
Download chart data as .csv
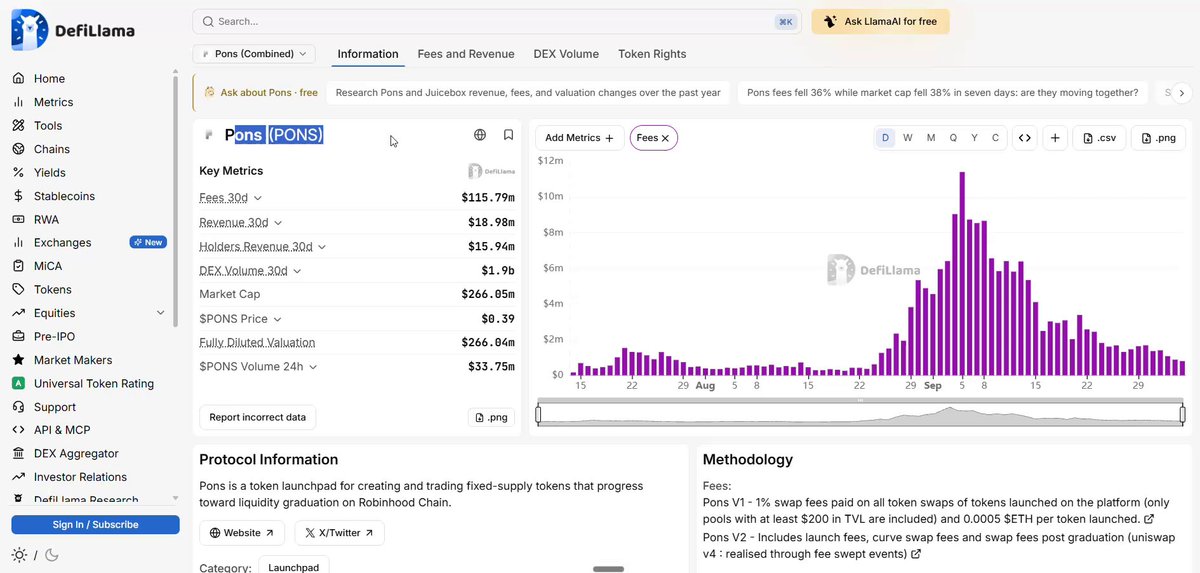tap(1099, 138)
